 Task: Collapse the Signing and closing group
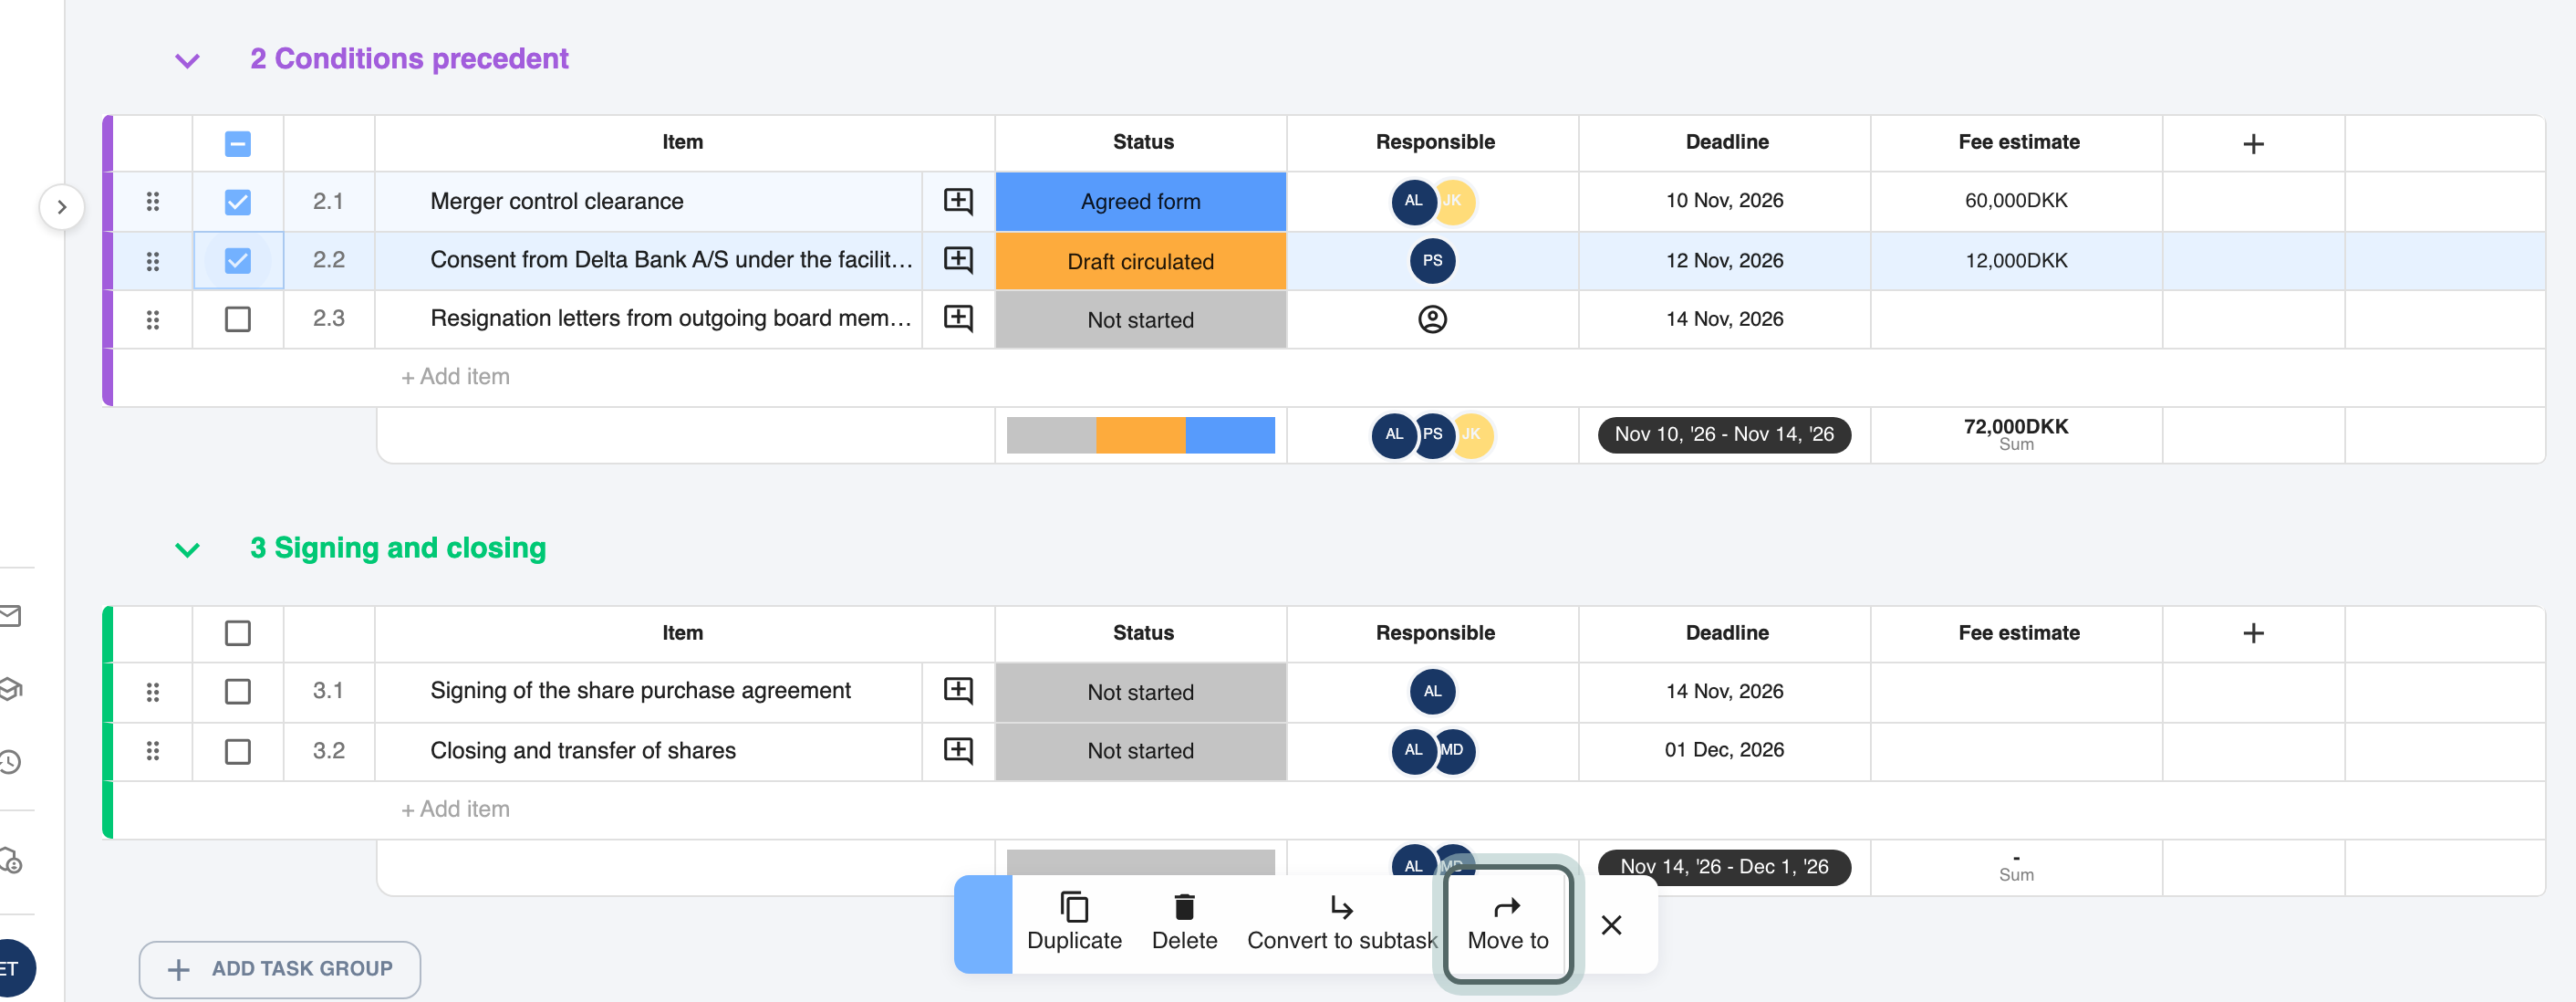[187, 550]
